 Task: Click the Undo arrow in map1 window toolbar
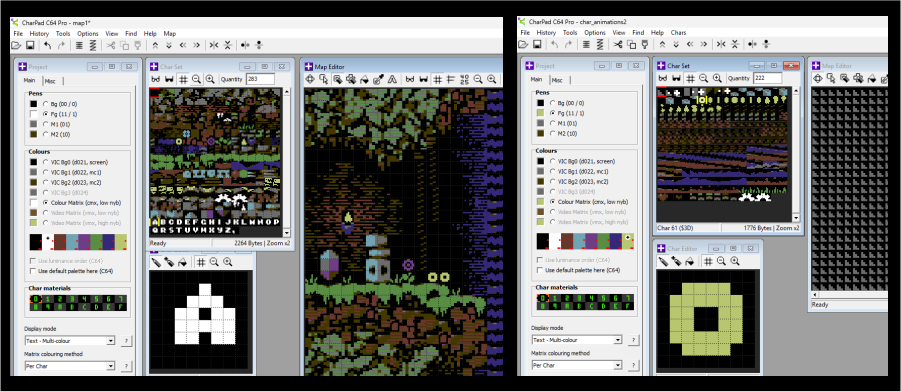(x=48, y=45)
